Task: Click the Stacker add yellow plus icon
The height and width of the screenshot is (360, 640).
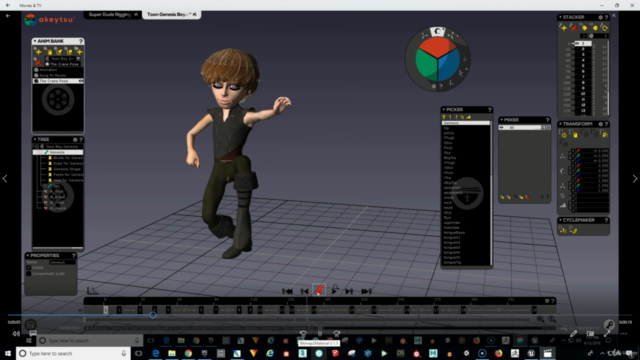Action: (564, 28)
